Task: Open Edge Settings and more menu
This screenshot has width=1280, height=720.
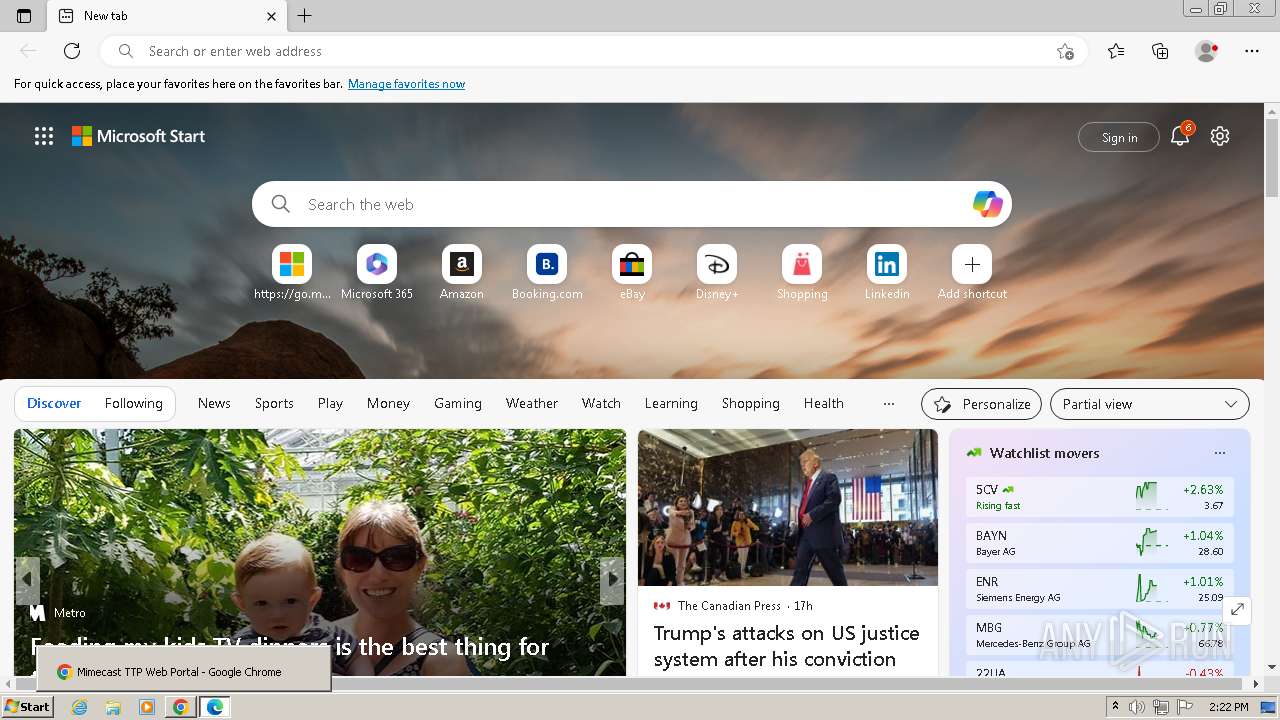Action: (x=1252, y=51)
